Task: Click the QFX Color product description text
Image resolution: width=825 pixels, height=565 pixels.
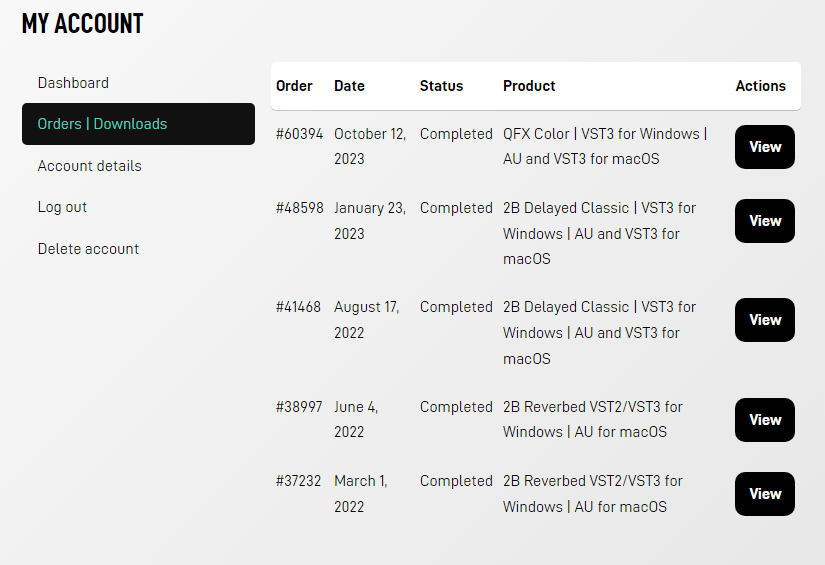Action: (x=604, y=146)
